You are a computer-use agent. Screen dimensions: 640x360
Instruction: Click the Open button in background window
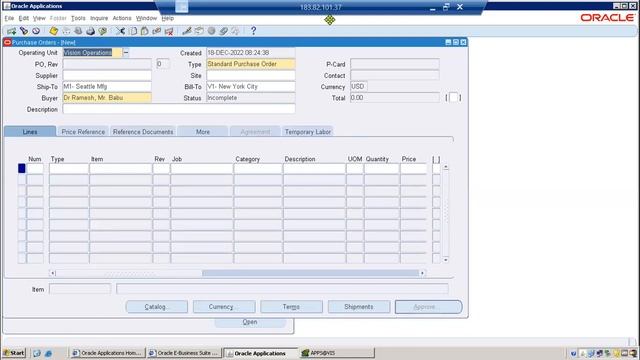click(x=250, y=322)
